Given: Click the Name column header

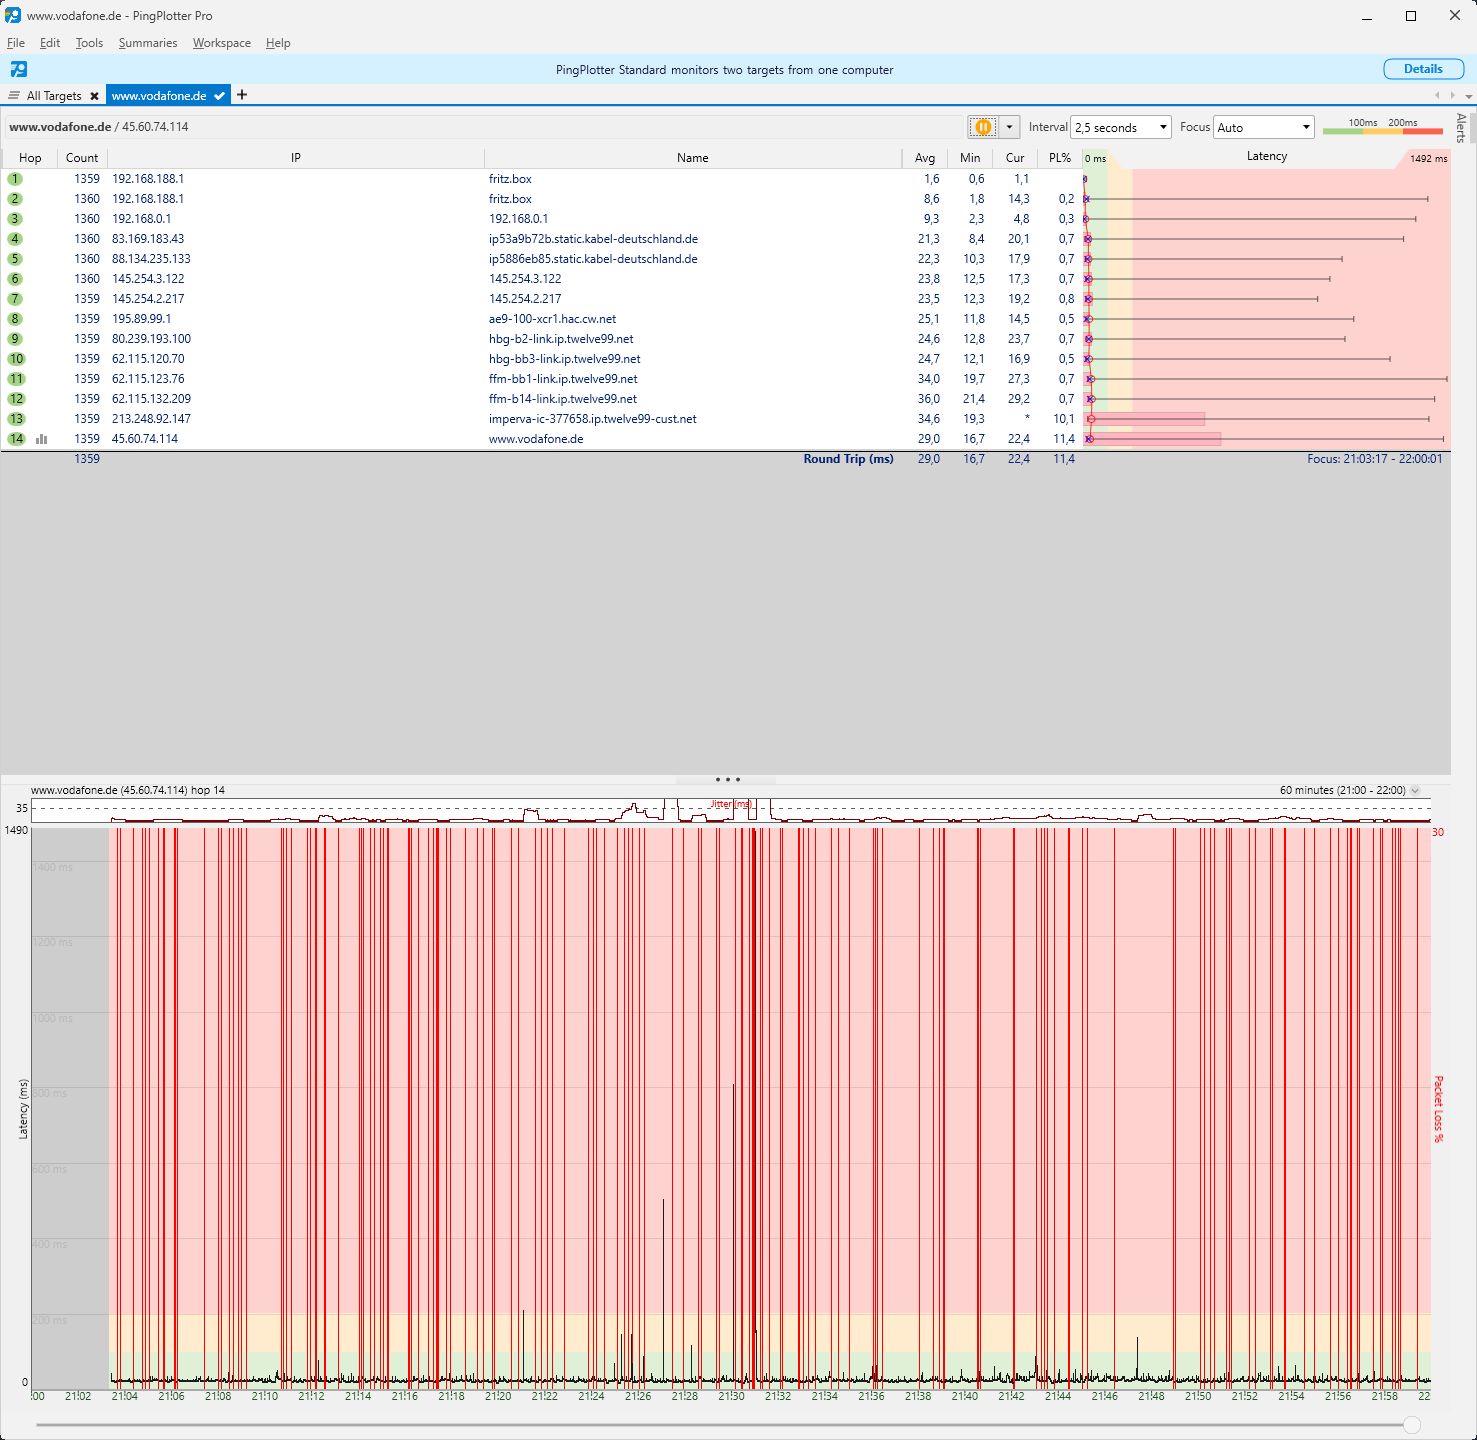Looking at the screenshot, I should pos(692,158).
